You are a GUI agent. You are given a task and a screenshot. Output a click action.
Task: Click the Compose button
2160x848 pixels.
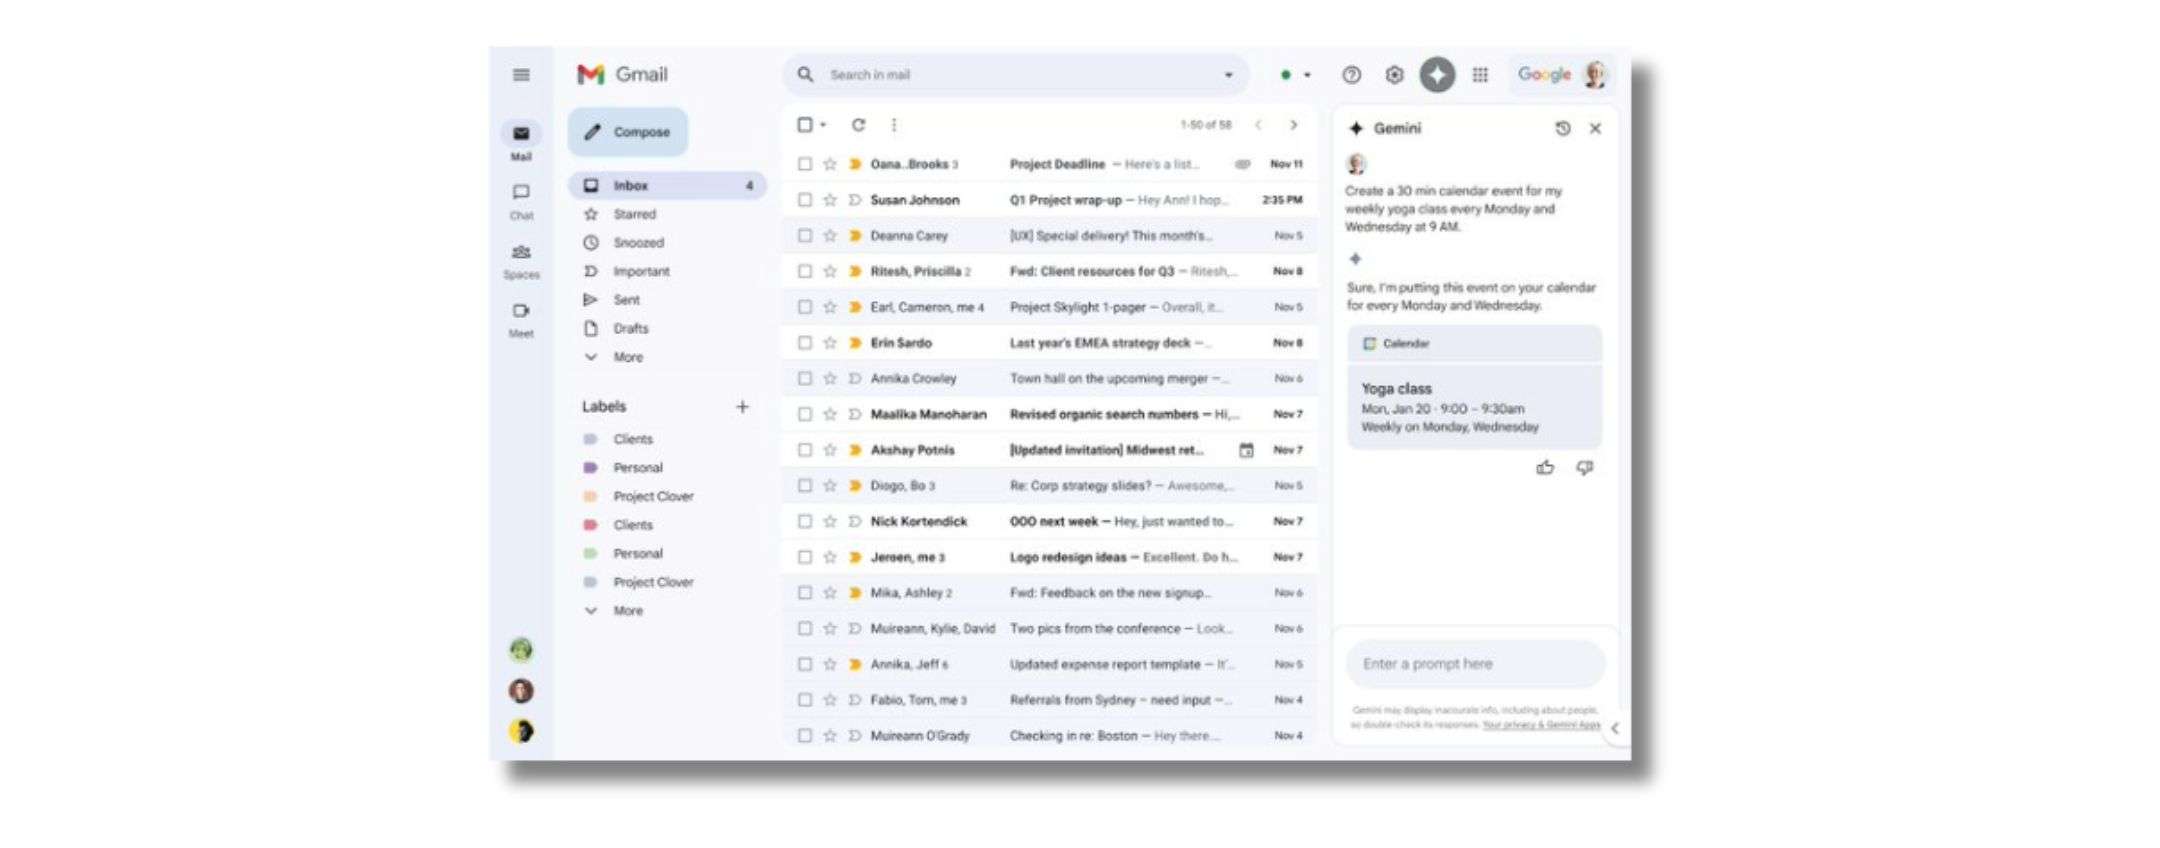[628, 132]
